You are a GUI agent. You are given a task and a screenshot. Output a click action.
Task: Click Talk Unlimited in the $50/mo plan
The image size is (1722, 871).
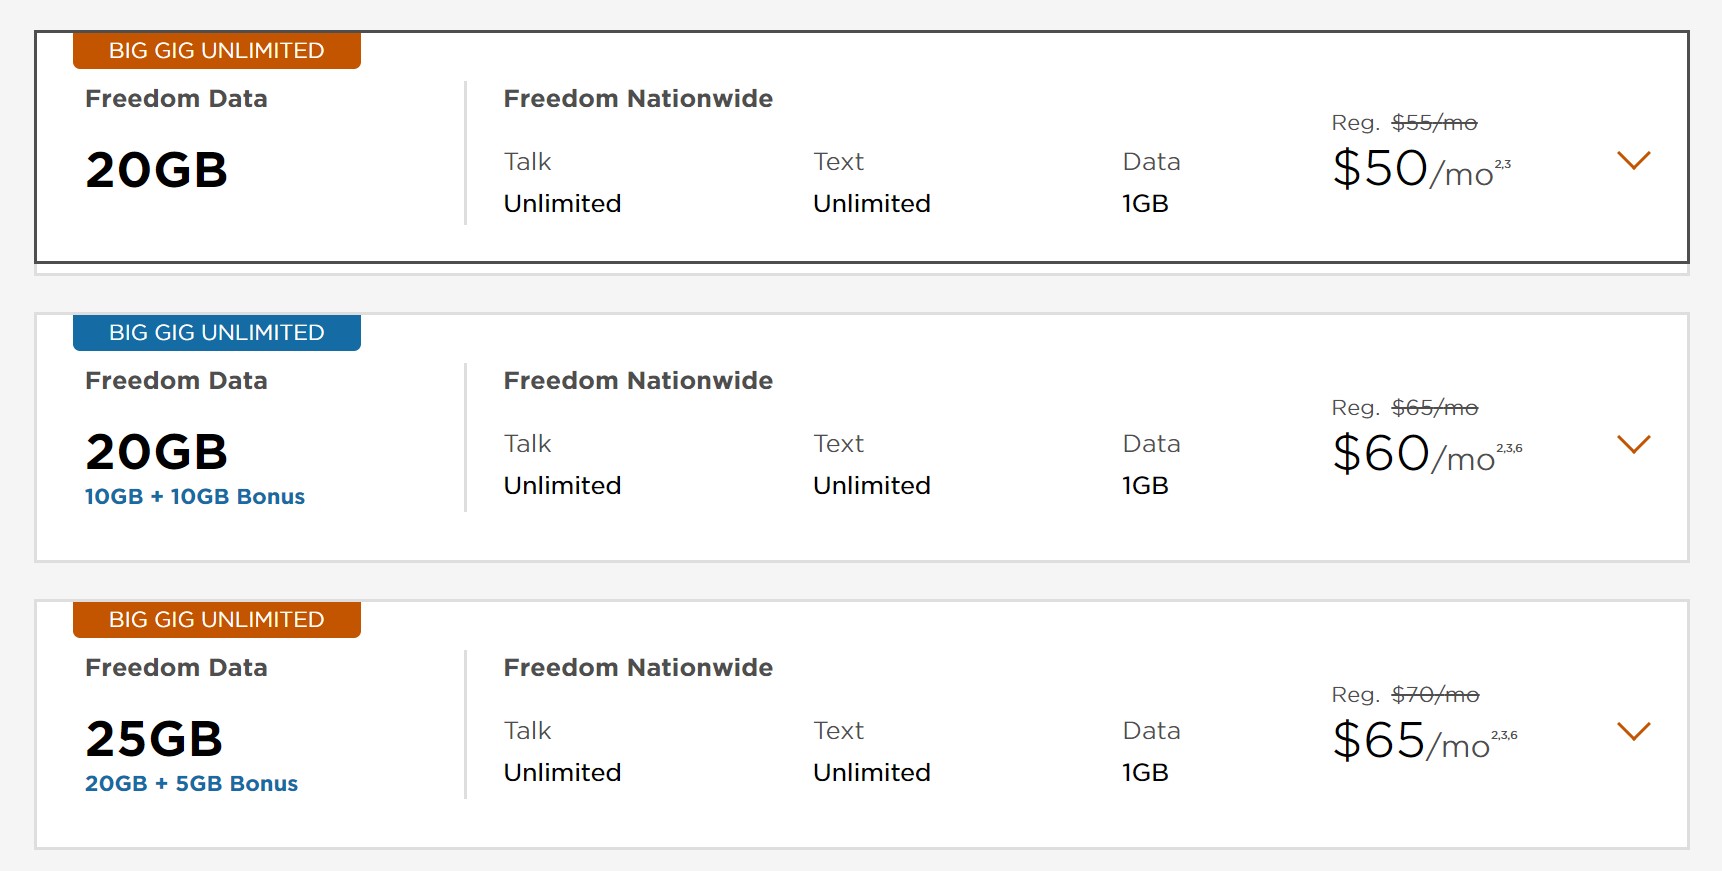click(562, 204)
